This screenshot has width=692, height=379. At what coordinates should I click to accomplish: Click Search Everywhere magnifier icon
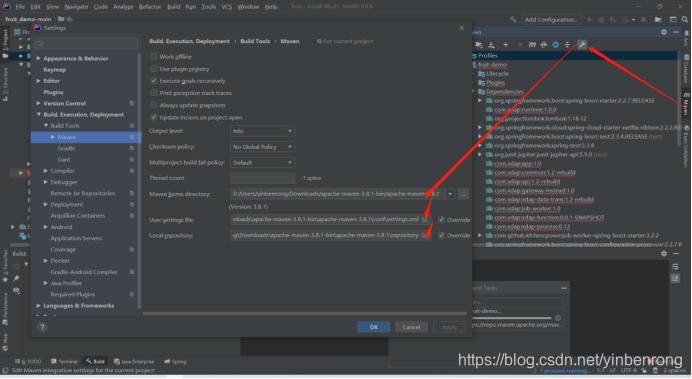[x=684, y=19]
